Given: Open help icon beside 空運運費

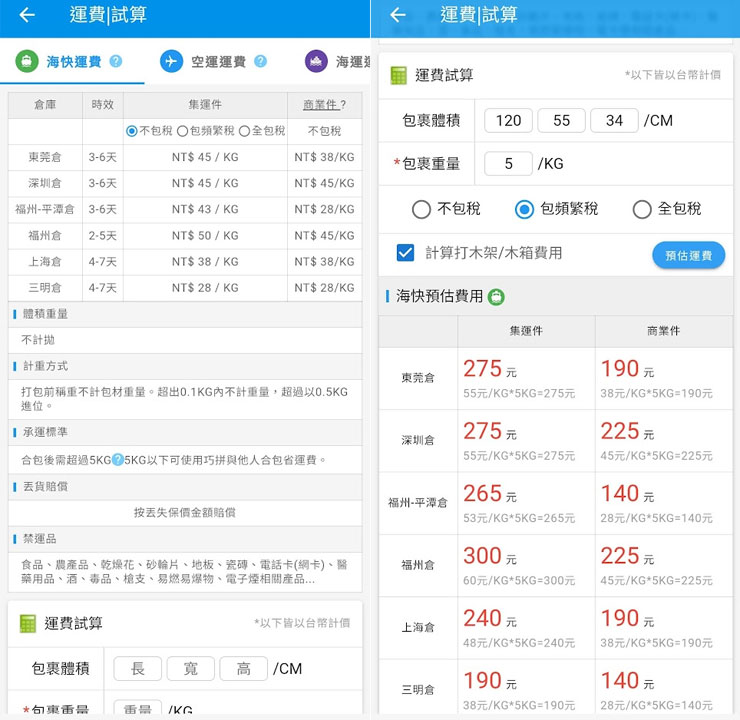Looking at the screenshot, I should 261,61.
